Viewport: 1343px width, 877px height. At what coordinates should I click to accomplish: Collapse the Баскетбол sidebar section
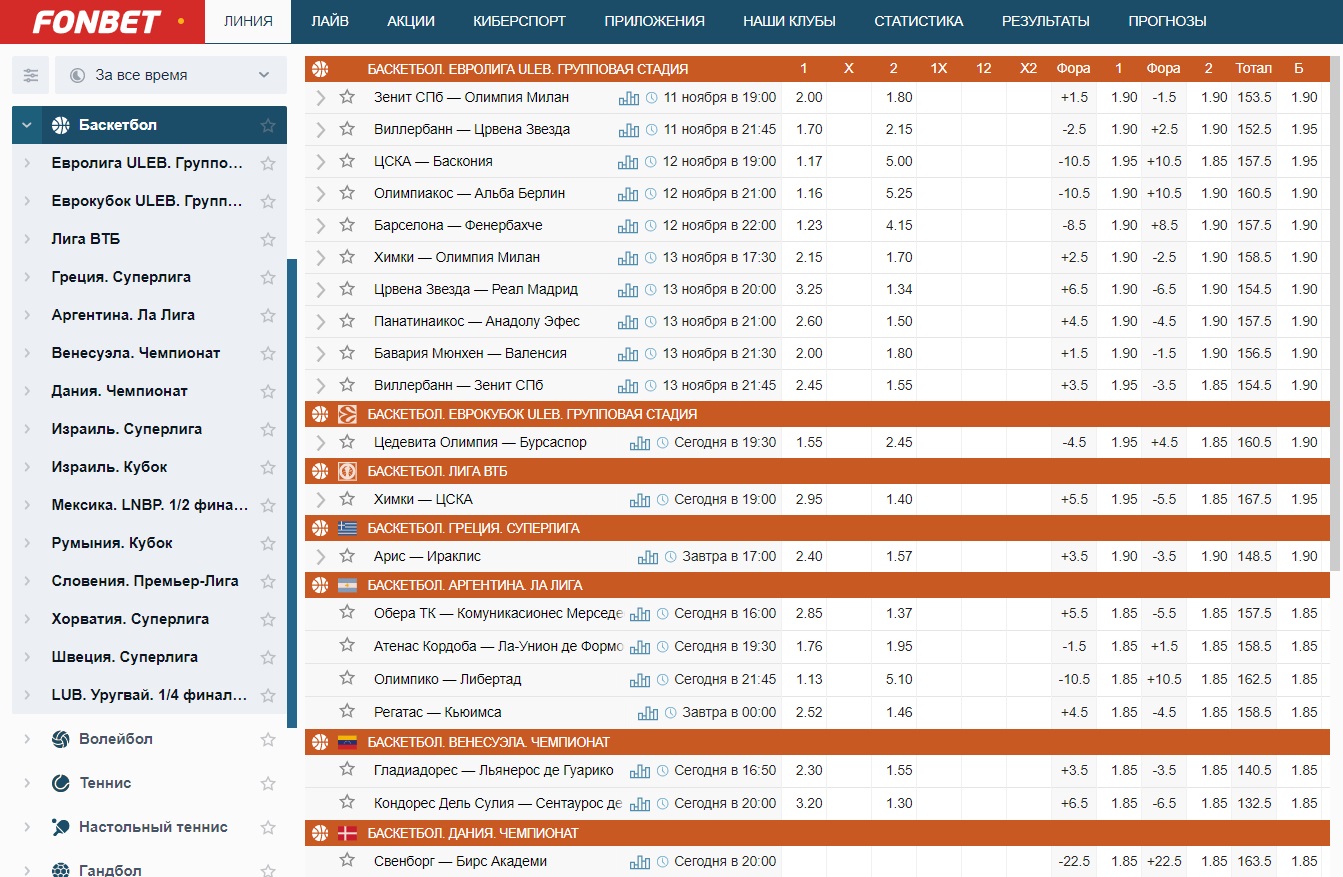(26, 125)
